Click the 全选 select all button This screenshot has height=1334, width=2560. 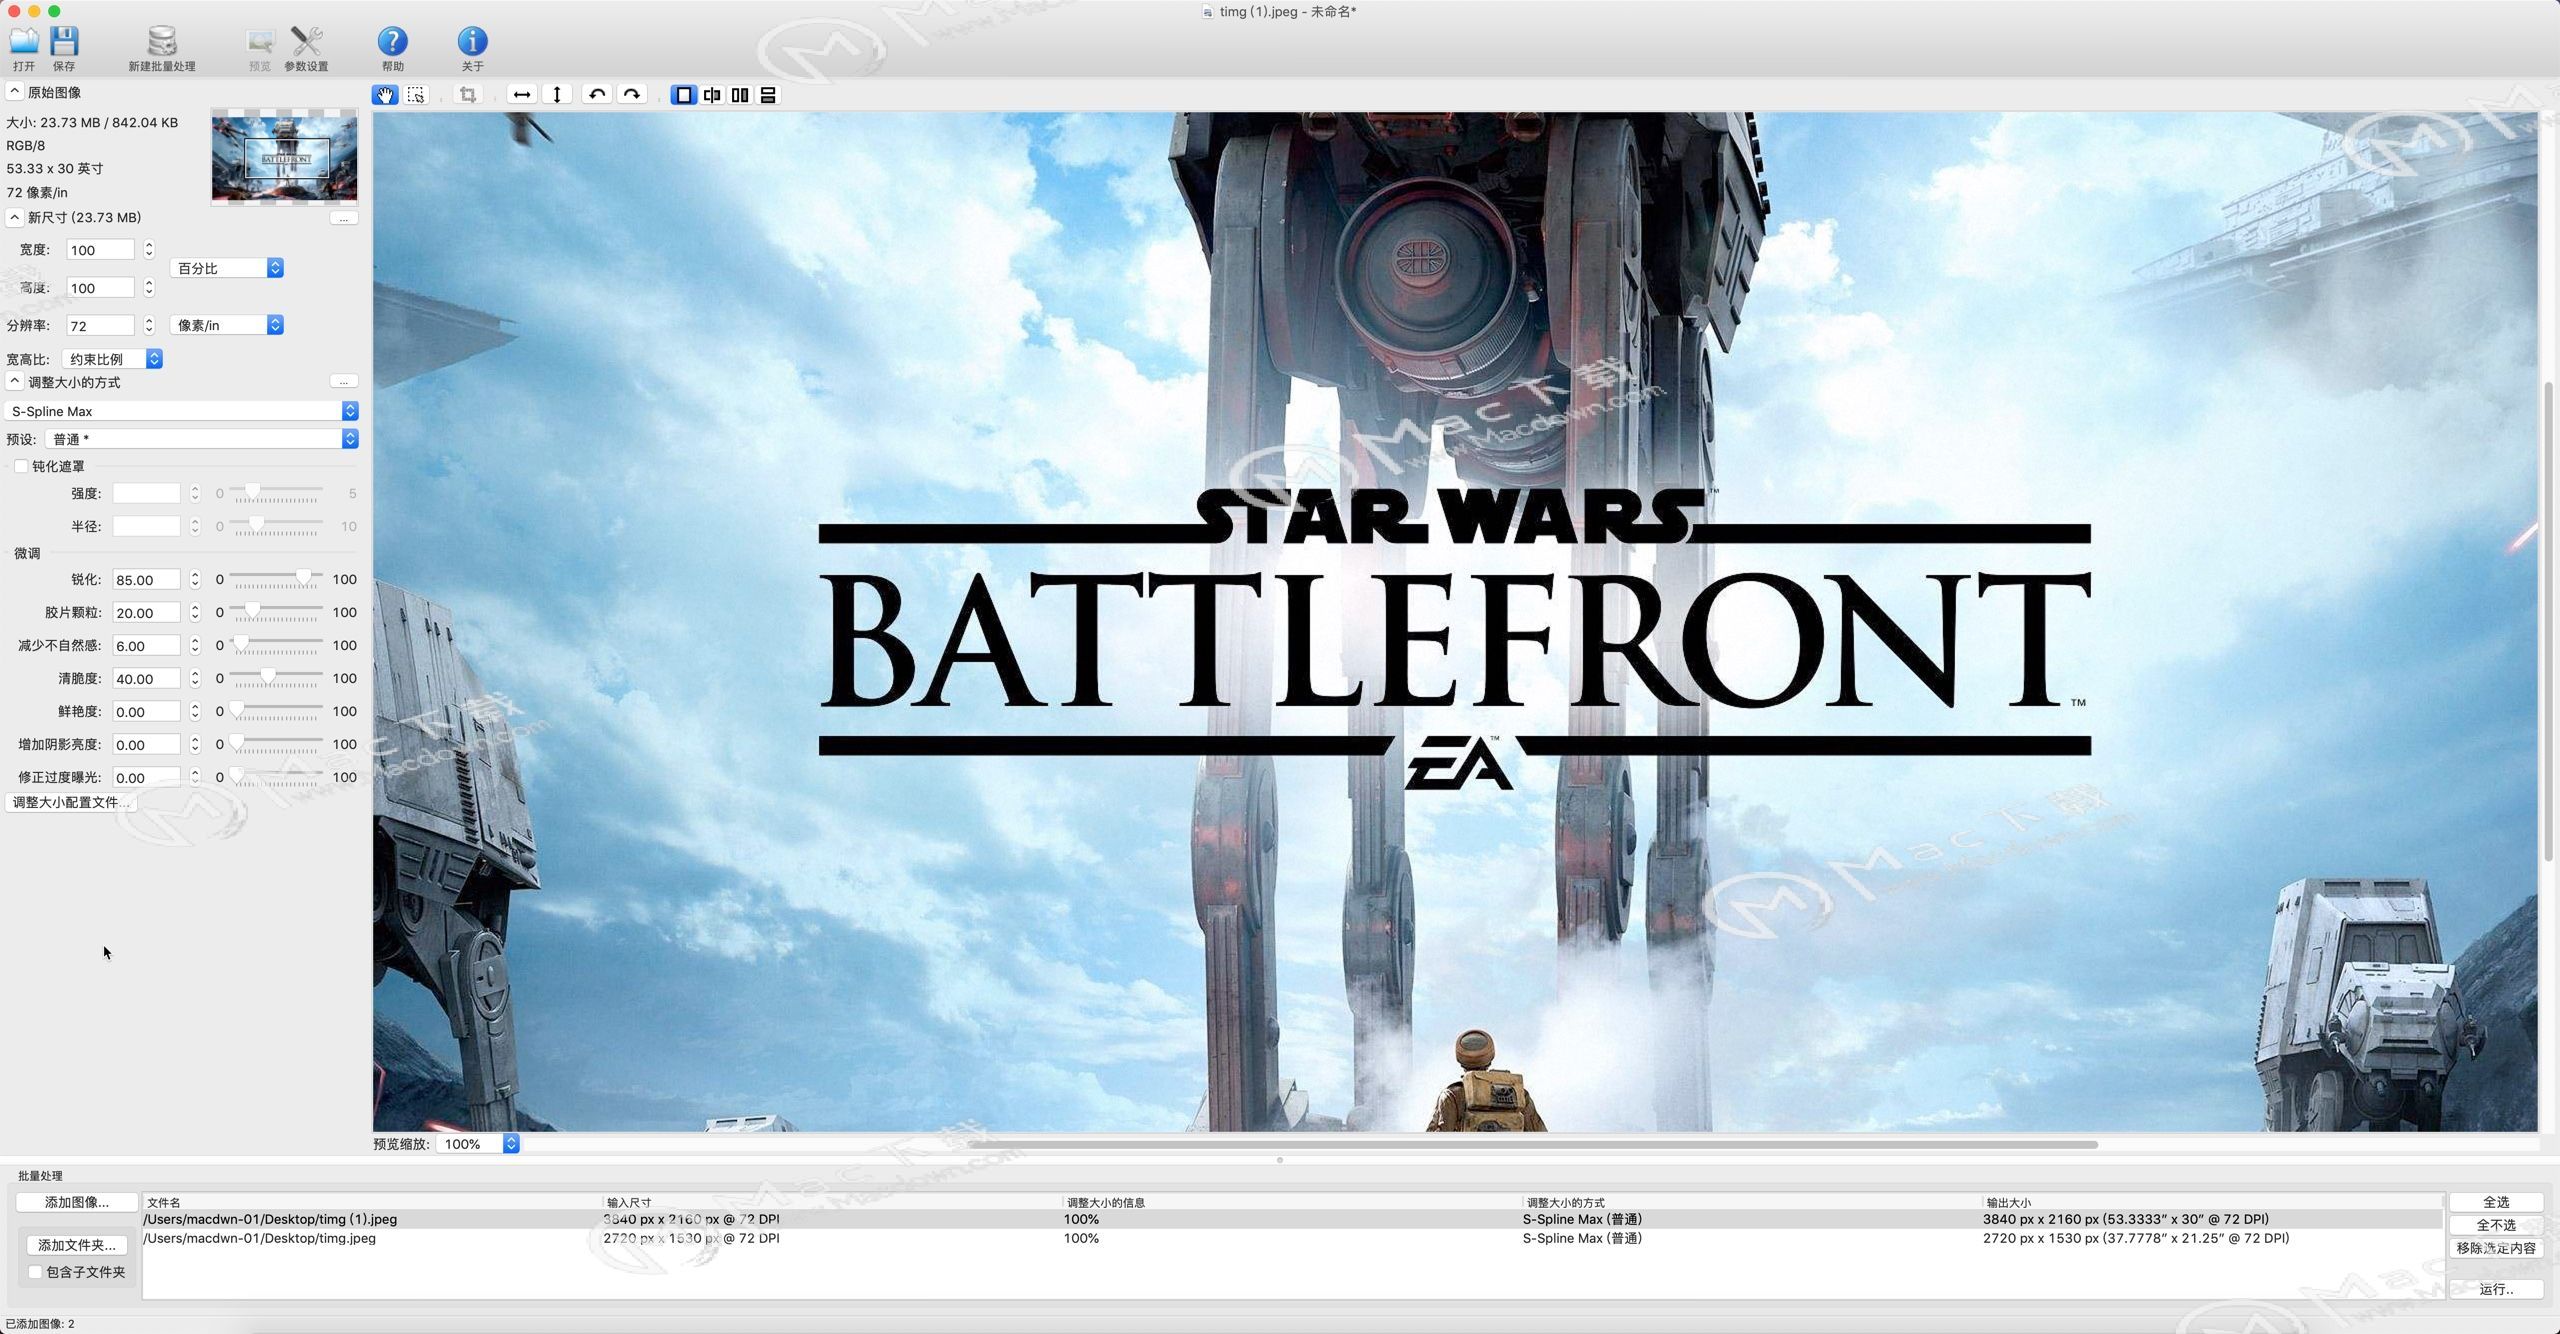tap(2496, 1202)
